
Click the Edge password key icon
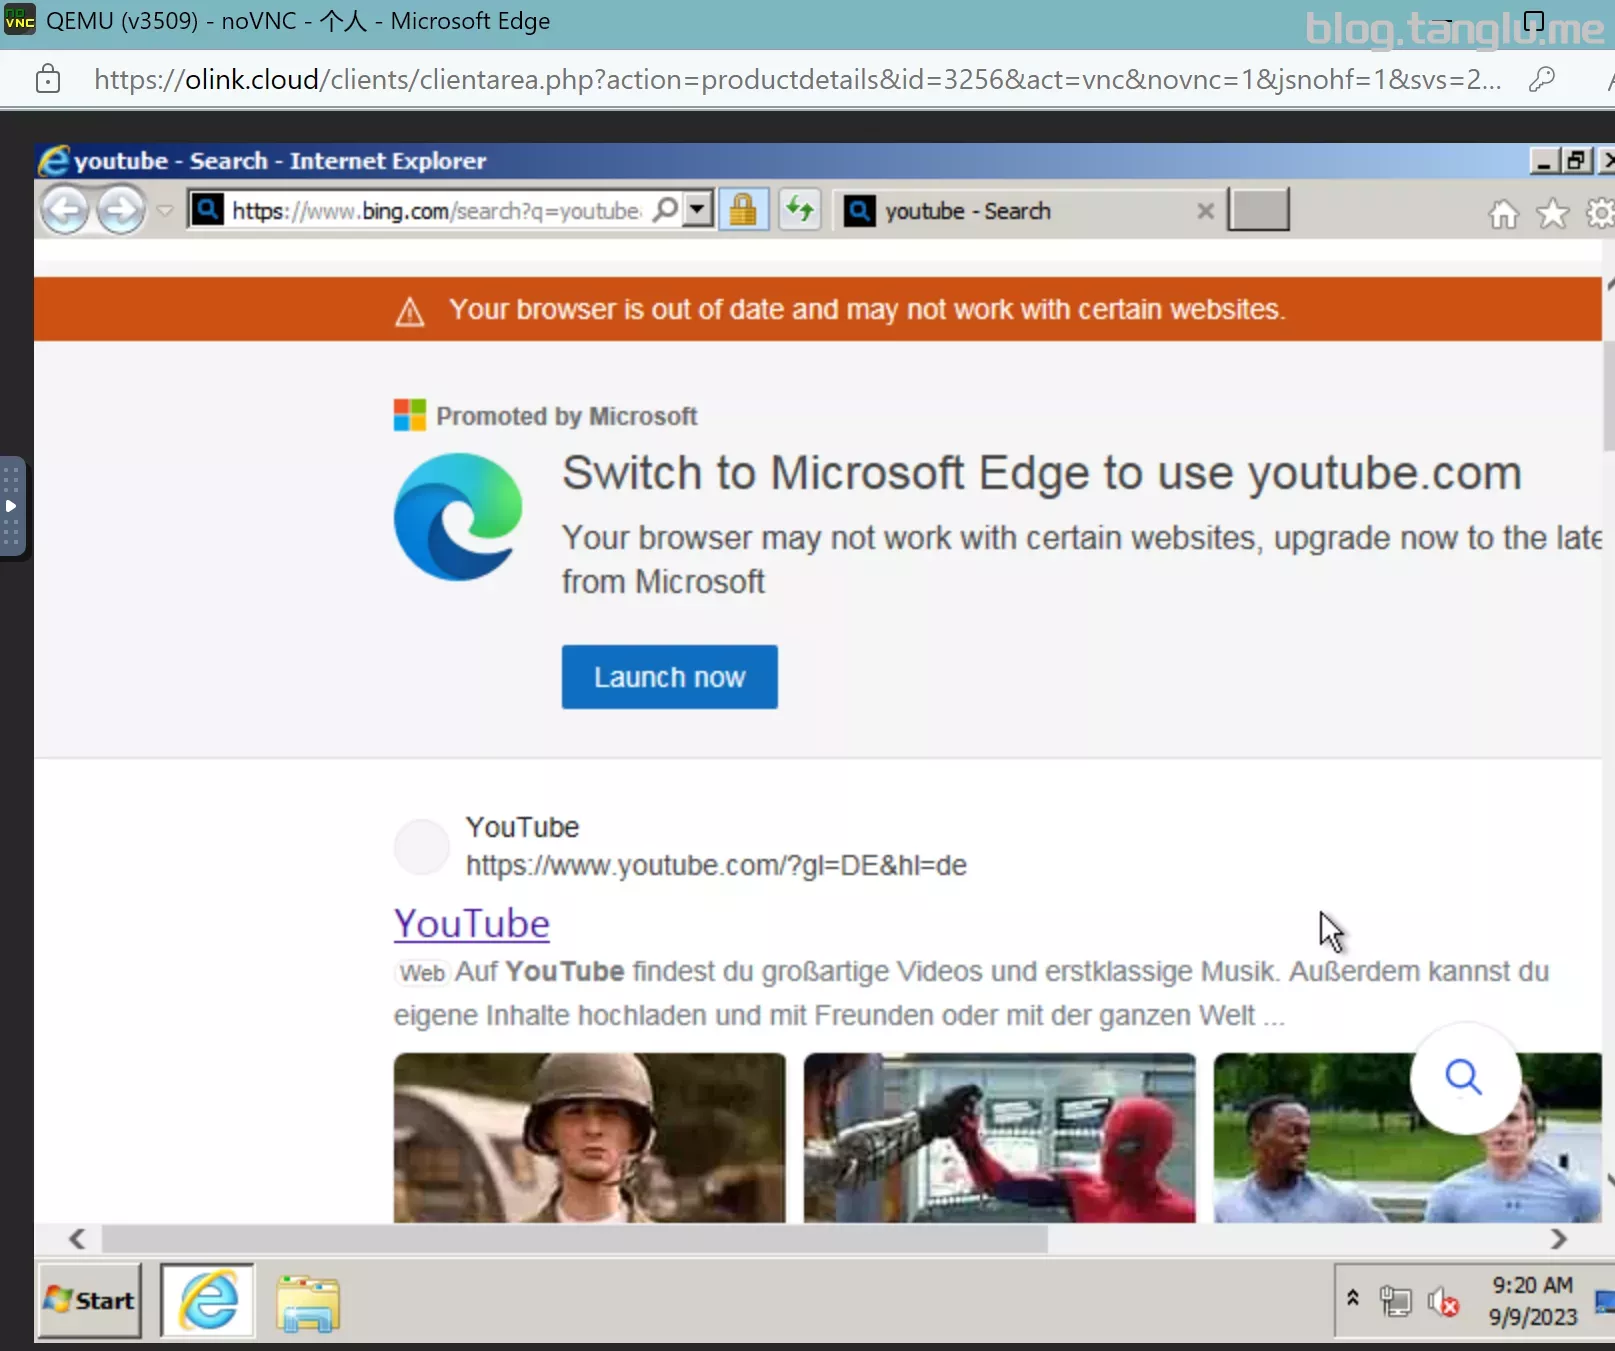pyautogui.click(x=1542, y=79)
